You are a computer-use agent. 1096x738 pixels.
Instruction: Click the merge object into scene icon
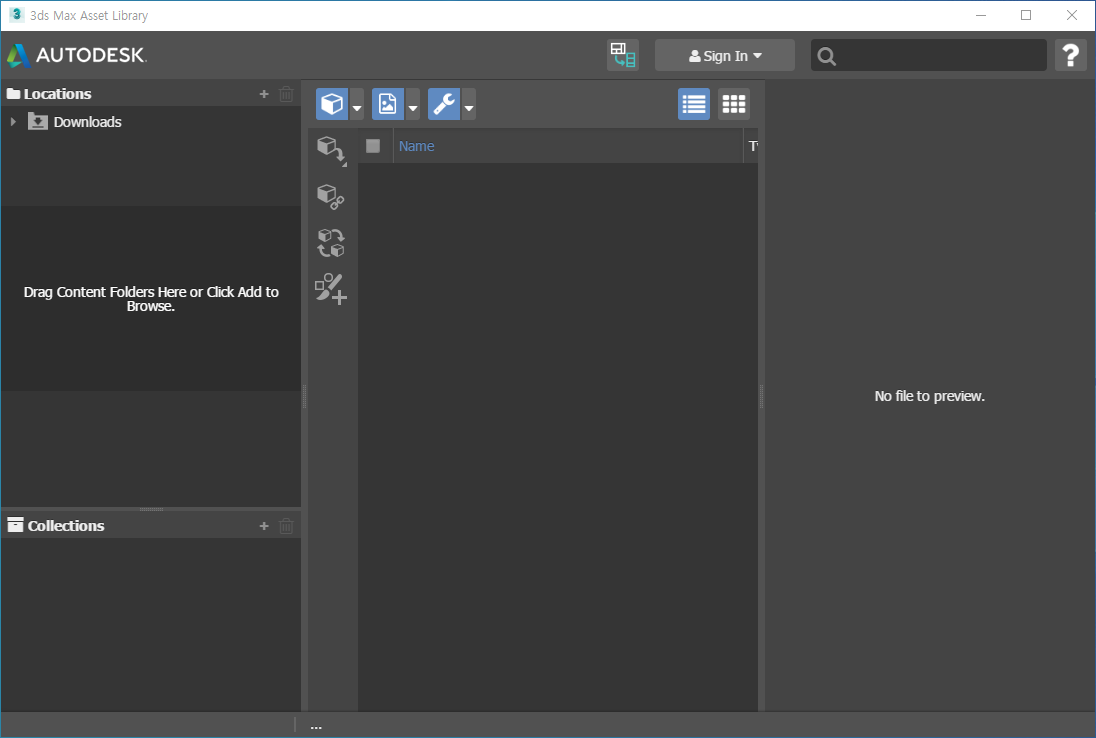point(331,150)
